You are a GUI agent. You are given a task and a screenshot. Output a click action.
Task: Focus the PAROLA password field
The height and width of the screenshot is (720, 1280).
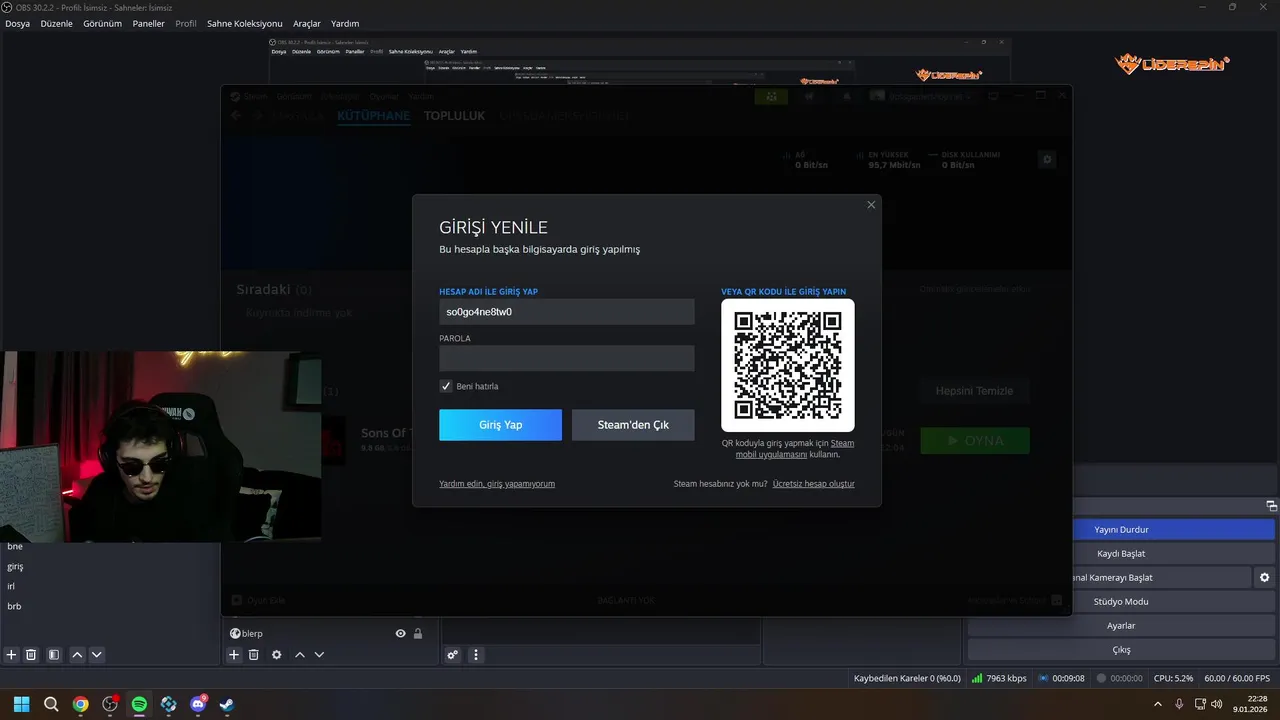point(567,358)
